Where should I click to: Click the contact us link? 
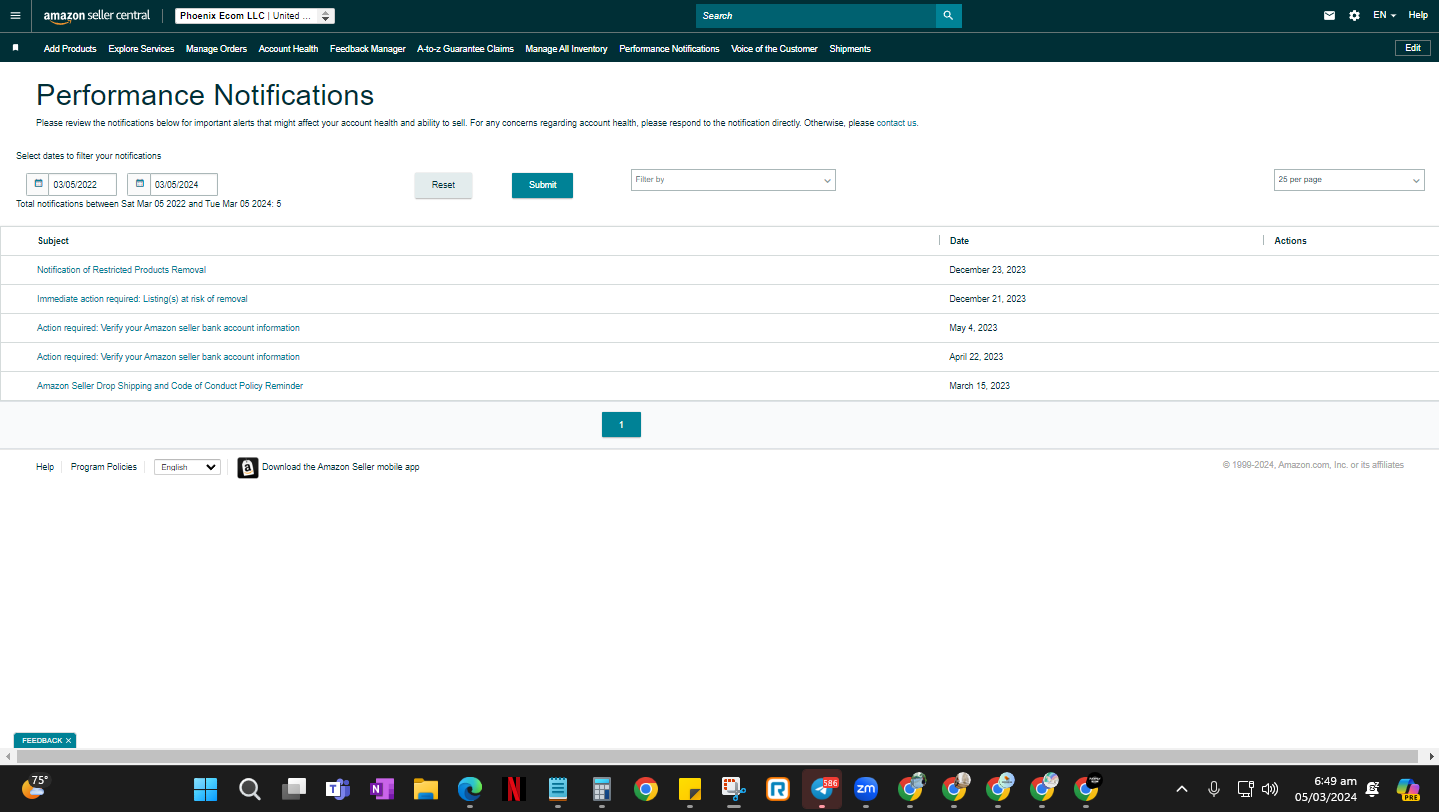[896, 123]
